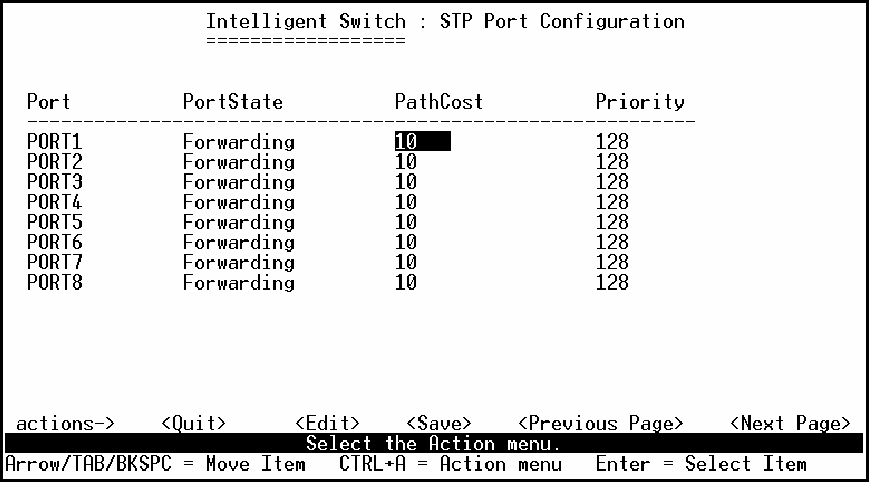Select the Quit action

[x=193, y=423]
